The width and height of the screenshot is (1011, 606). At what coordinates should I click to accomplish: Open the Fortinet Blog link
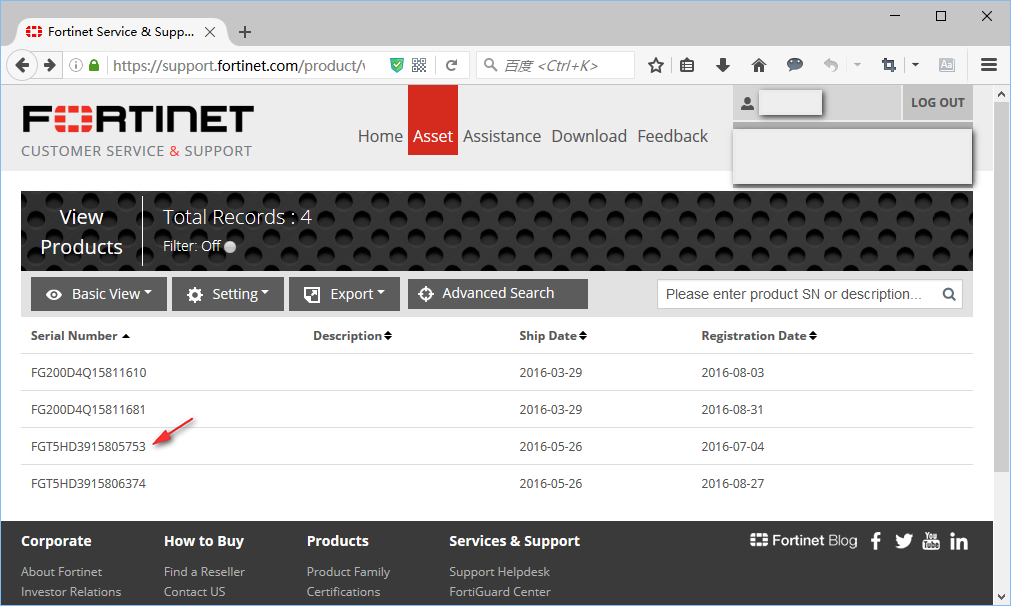click(803, 540)
